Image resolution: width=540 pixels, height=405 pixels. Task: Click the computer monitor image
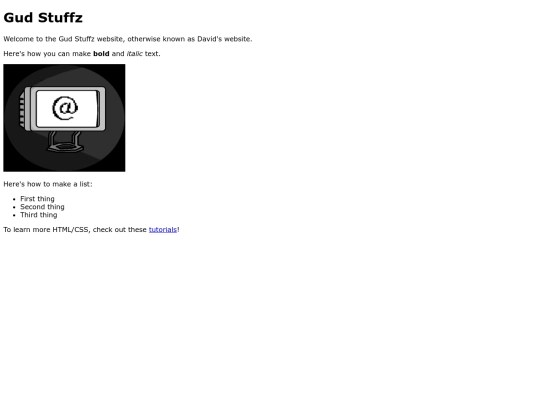coord(64,118)
